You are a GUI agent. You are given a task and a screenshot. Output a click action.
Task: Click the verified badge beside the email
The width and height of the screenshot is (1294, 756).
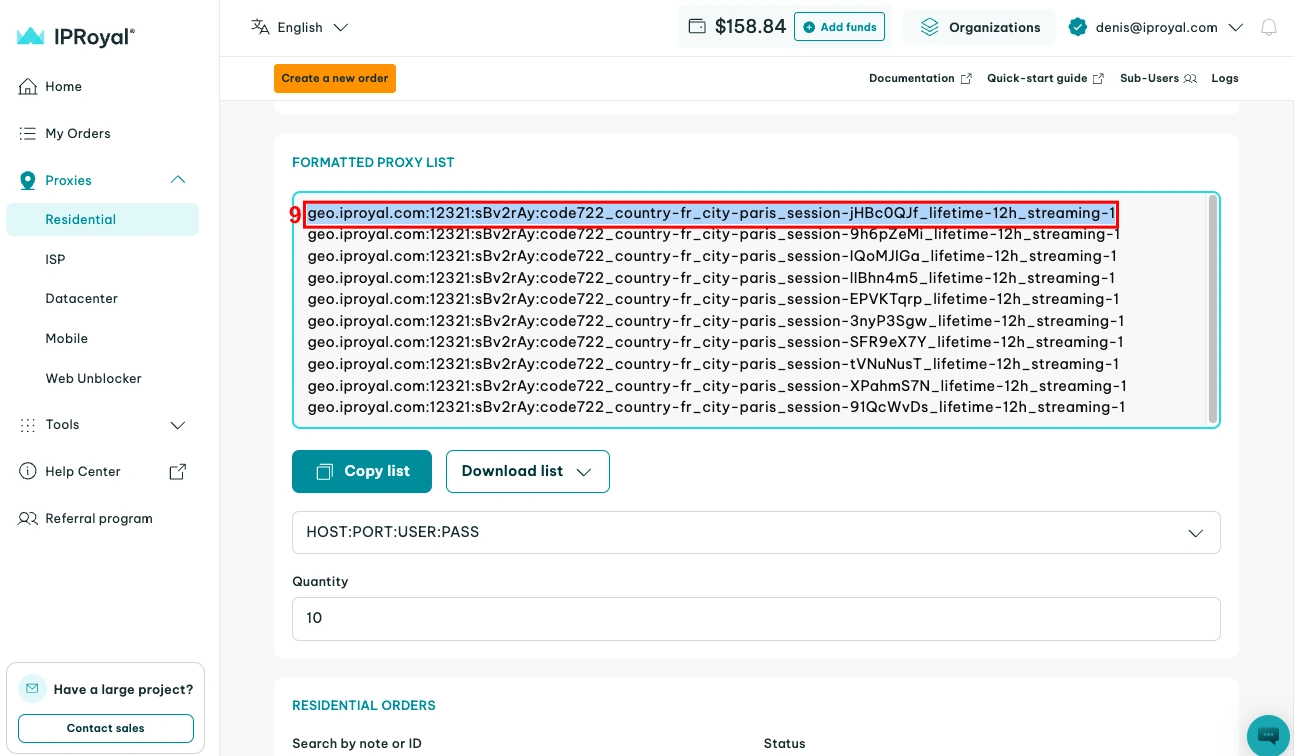1077,27
